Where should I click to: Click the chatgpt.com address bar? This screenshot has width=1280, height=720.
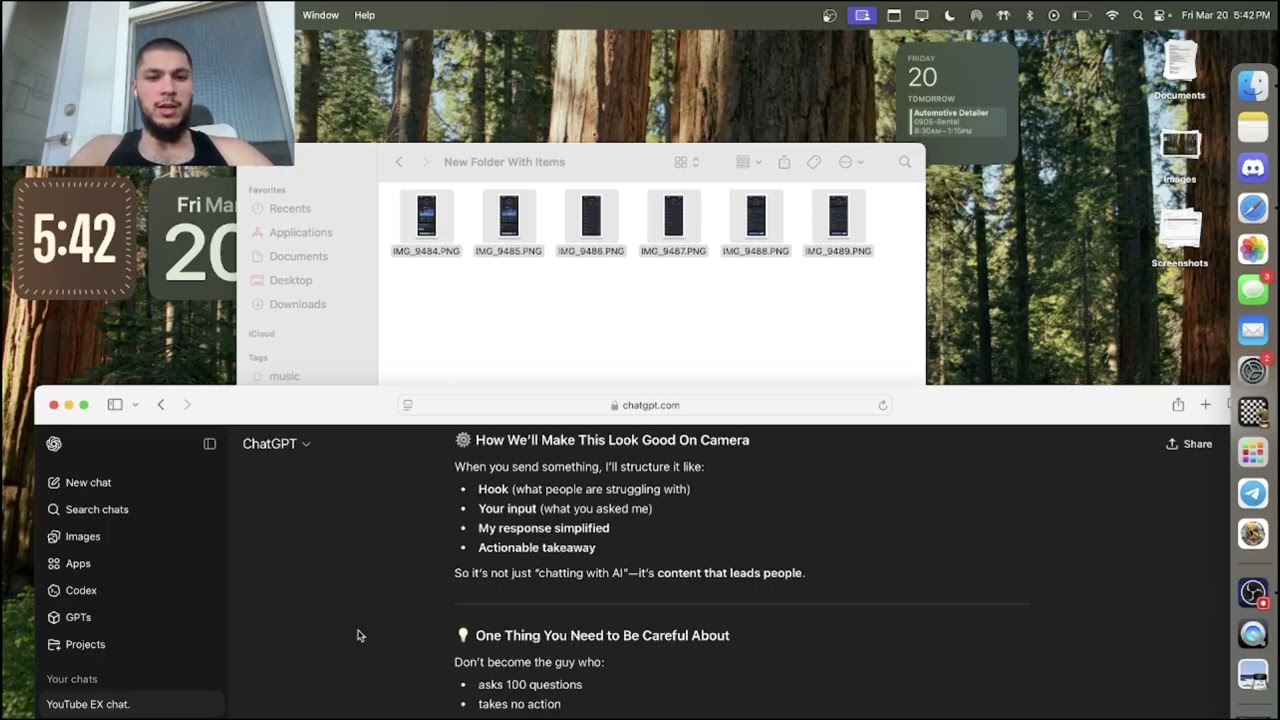pos(645,405)
